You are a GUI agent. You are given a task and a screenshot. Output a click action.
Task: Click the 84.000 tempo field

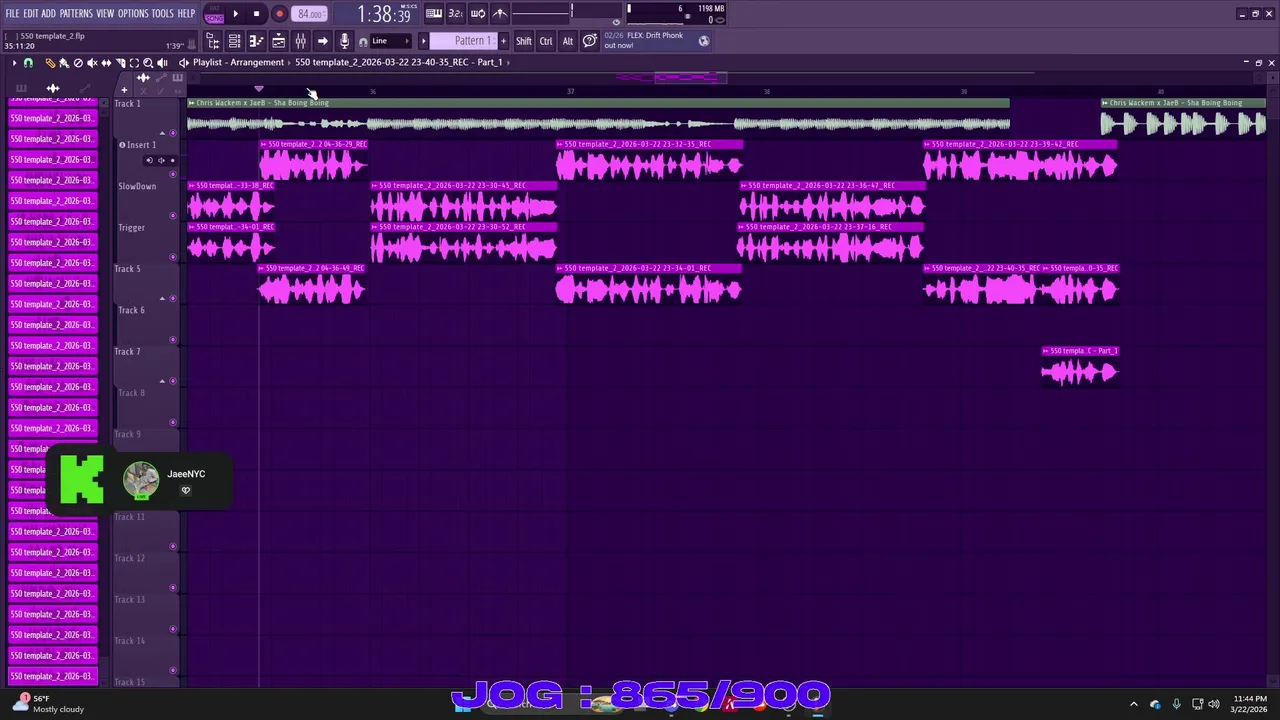pos(310,14)
